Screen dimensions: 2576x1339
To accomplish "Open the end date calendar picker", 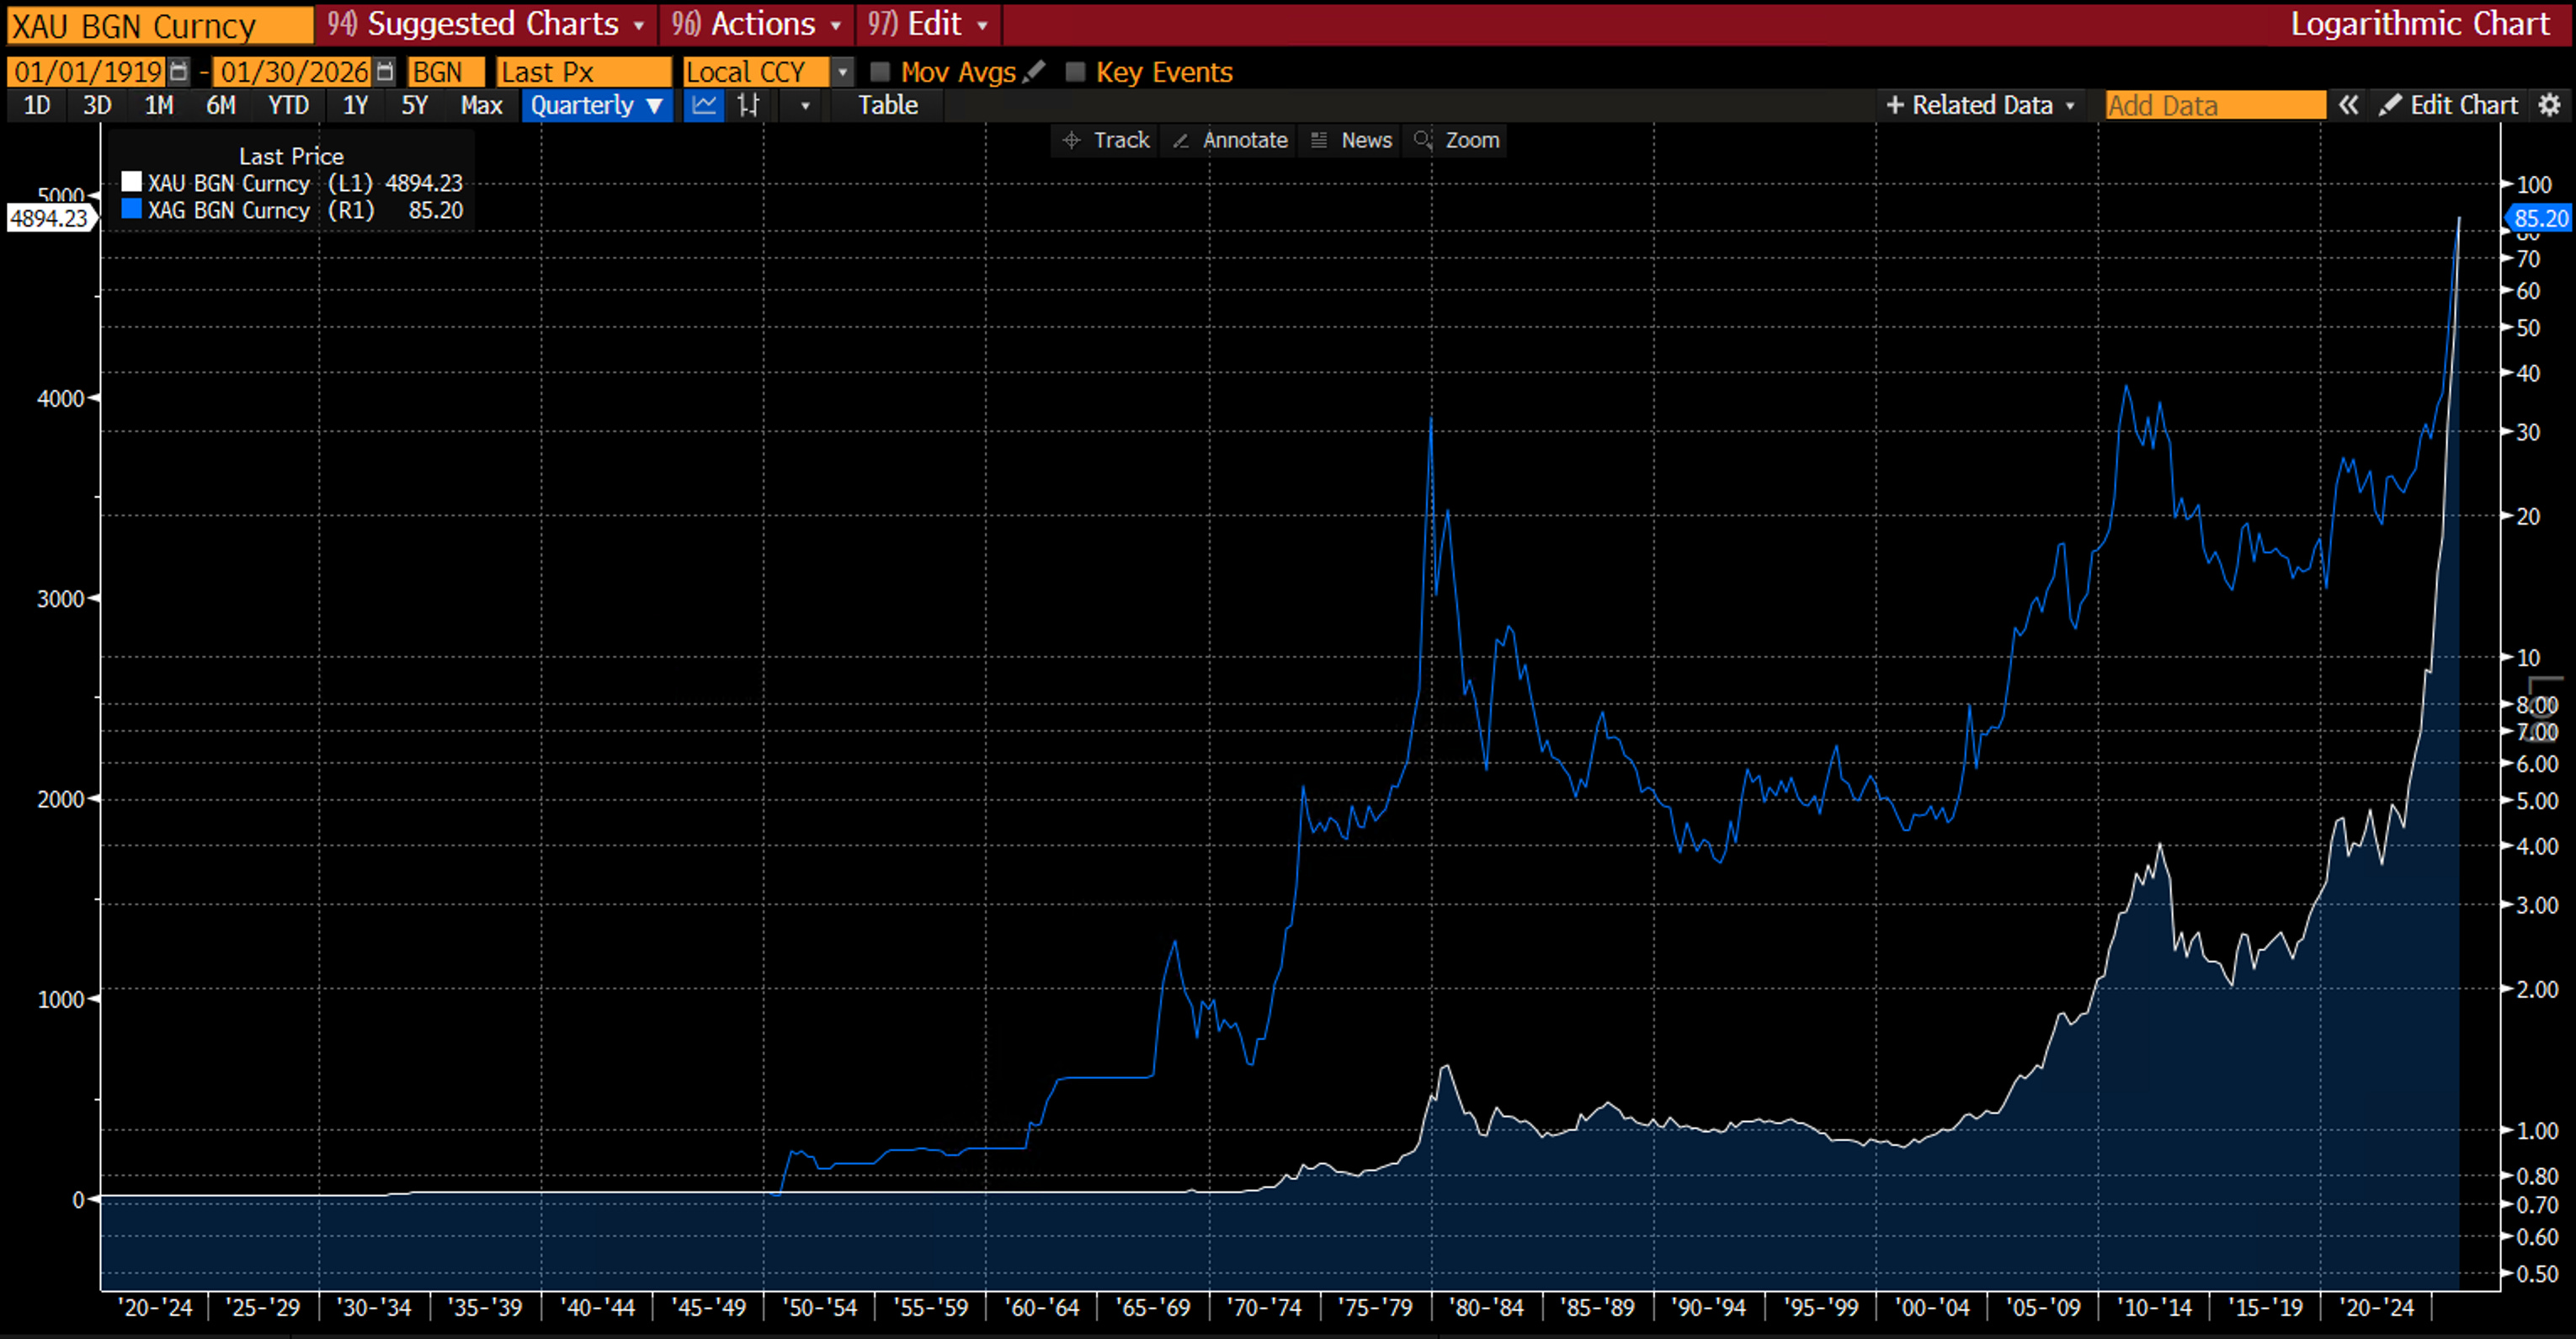I will coord(385,72).
